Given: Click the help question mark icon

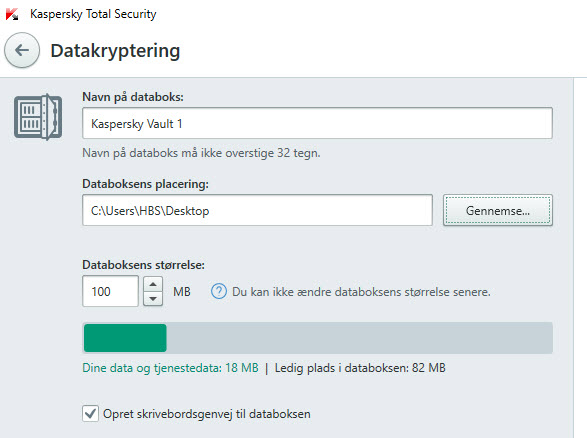Looking at the screenshot, I should pos(219,291).
